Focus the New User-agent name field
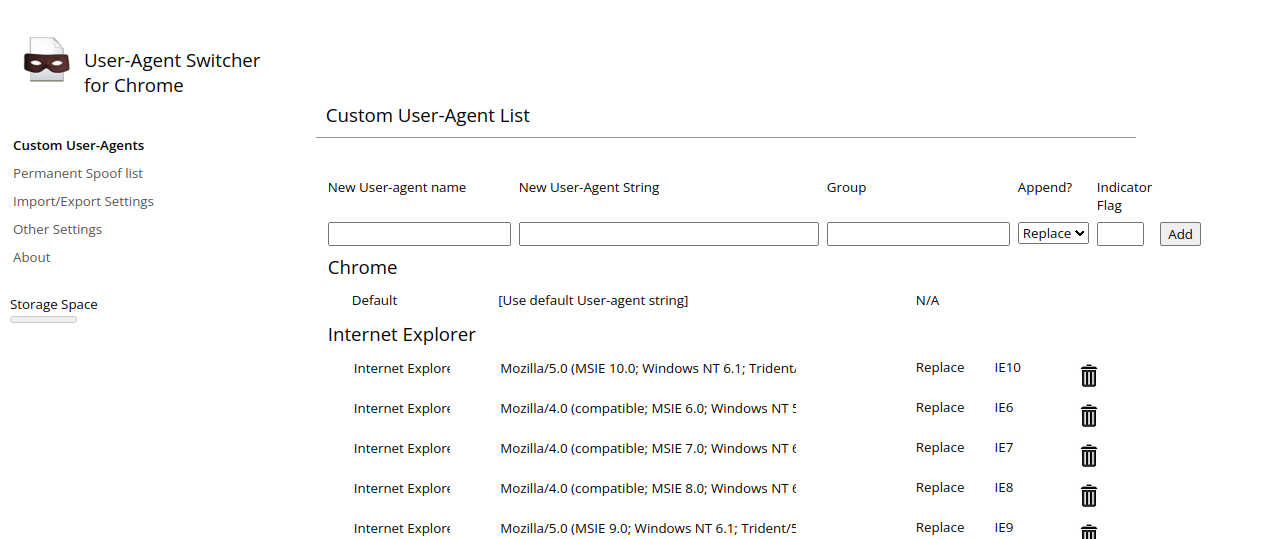 tap(419, 234)
